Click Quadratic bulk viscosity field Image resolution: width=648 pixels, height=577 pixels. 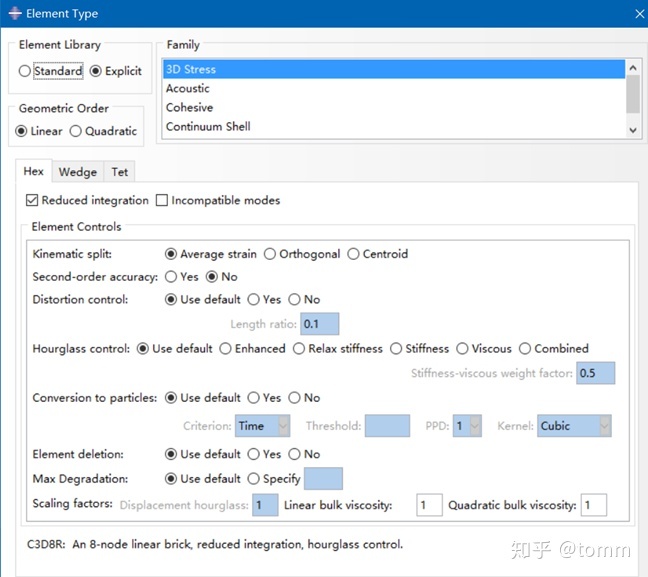tap(594, 505)
